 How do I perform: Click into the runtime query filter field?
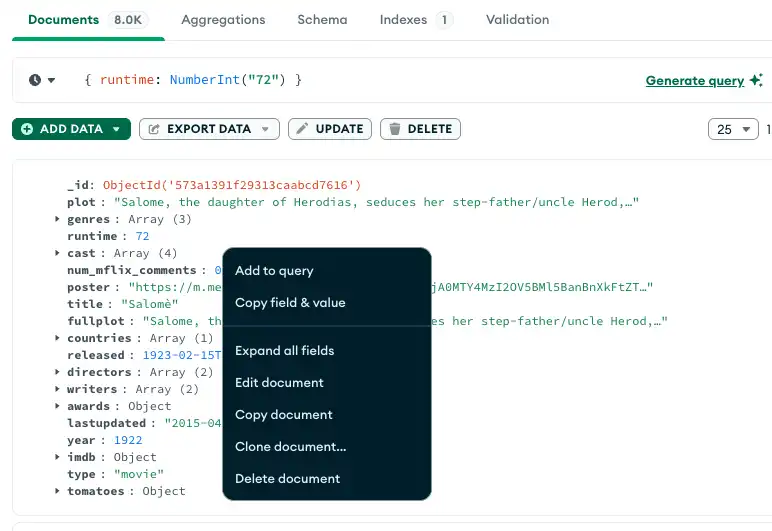pyautogui.click(x=350, y=80)
